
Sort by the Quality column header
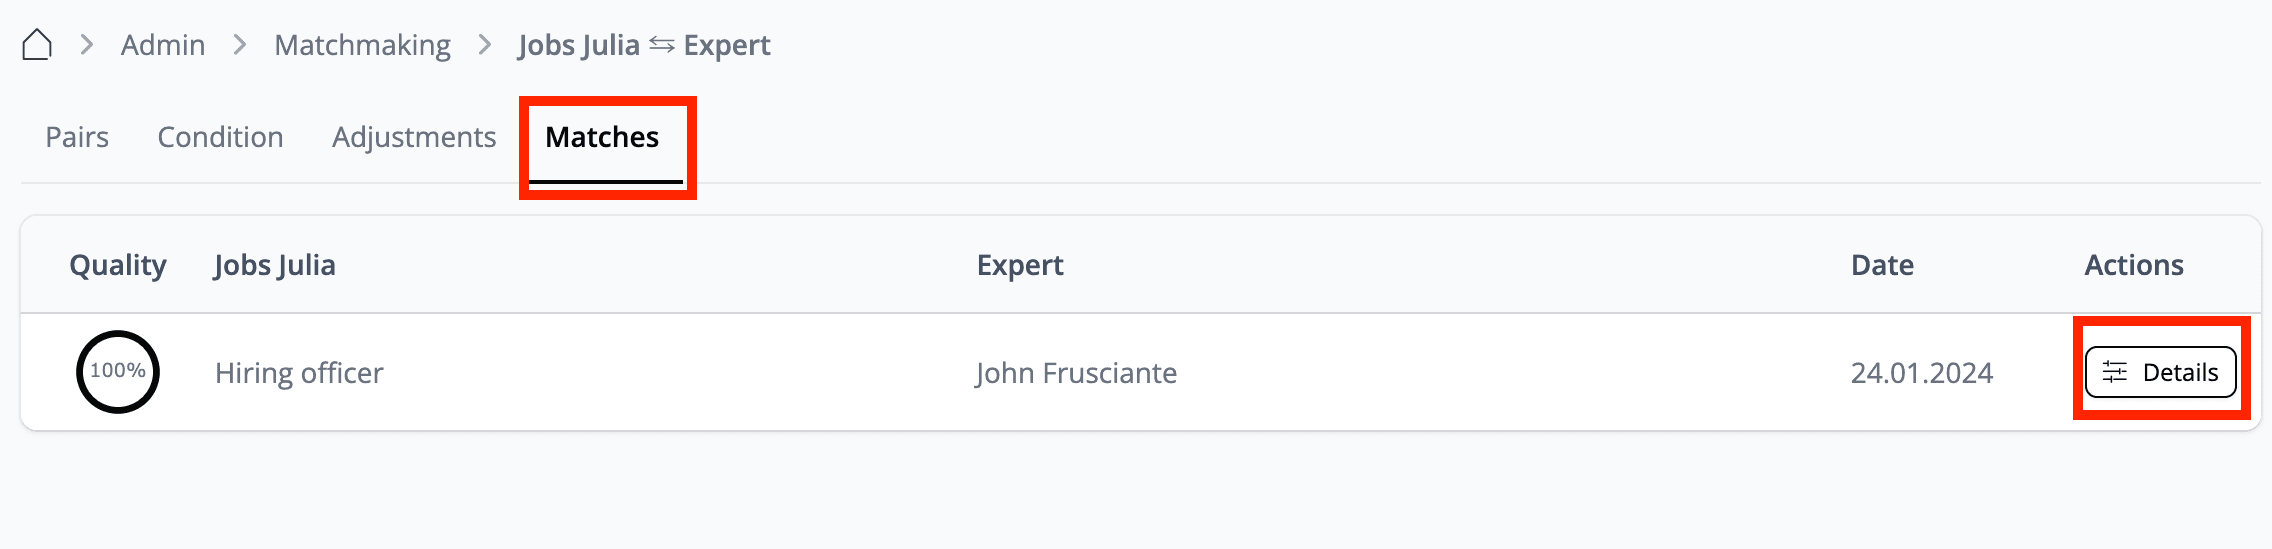(x=118, y=265)
